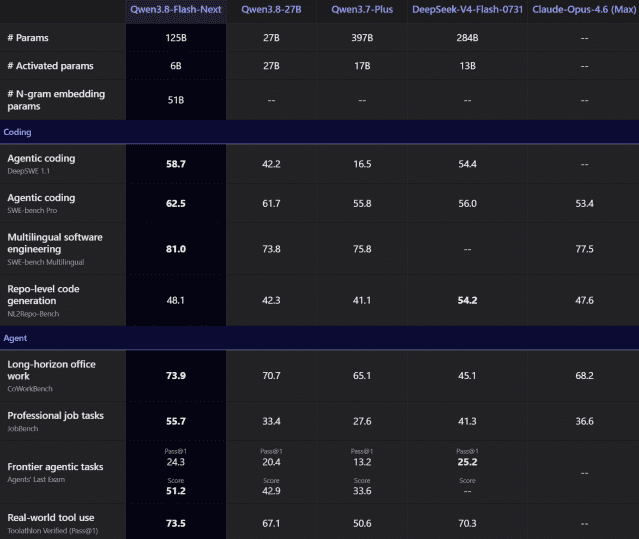
Task: Click the Coding section header
Action: coord(17,132)
